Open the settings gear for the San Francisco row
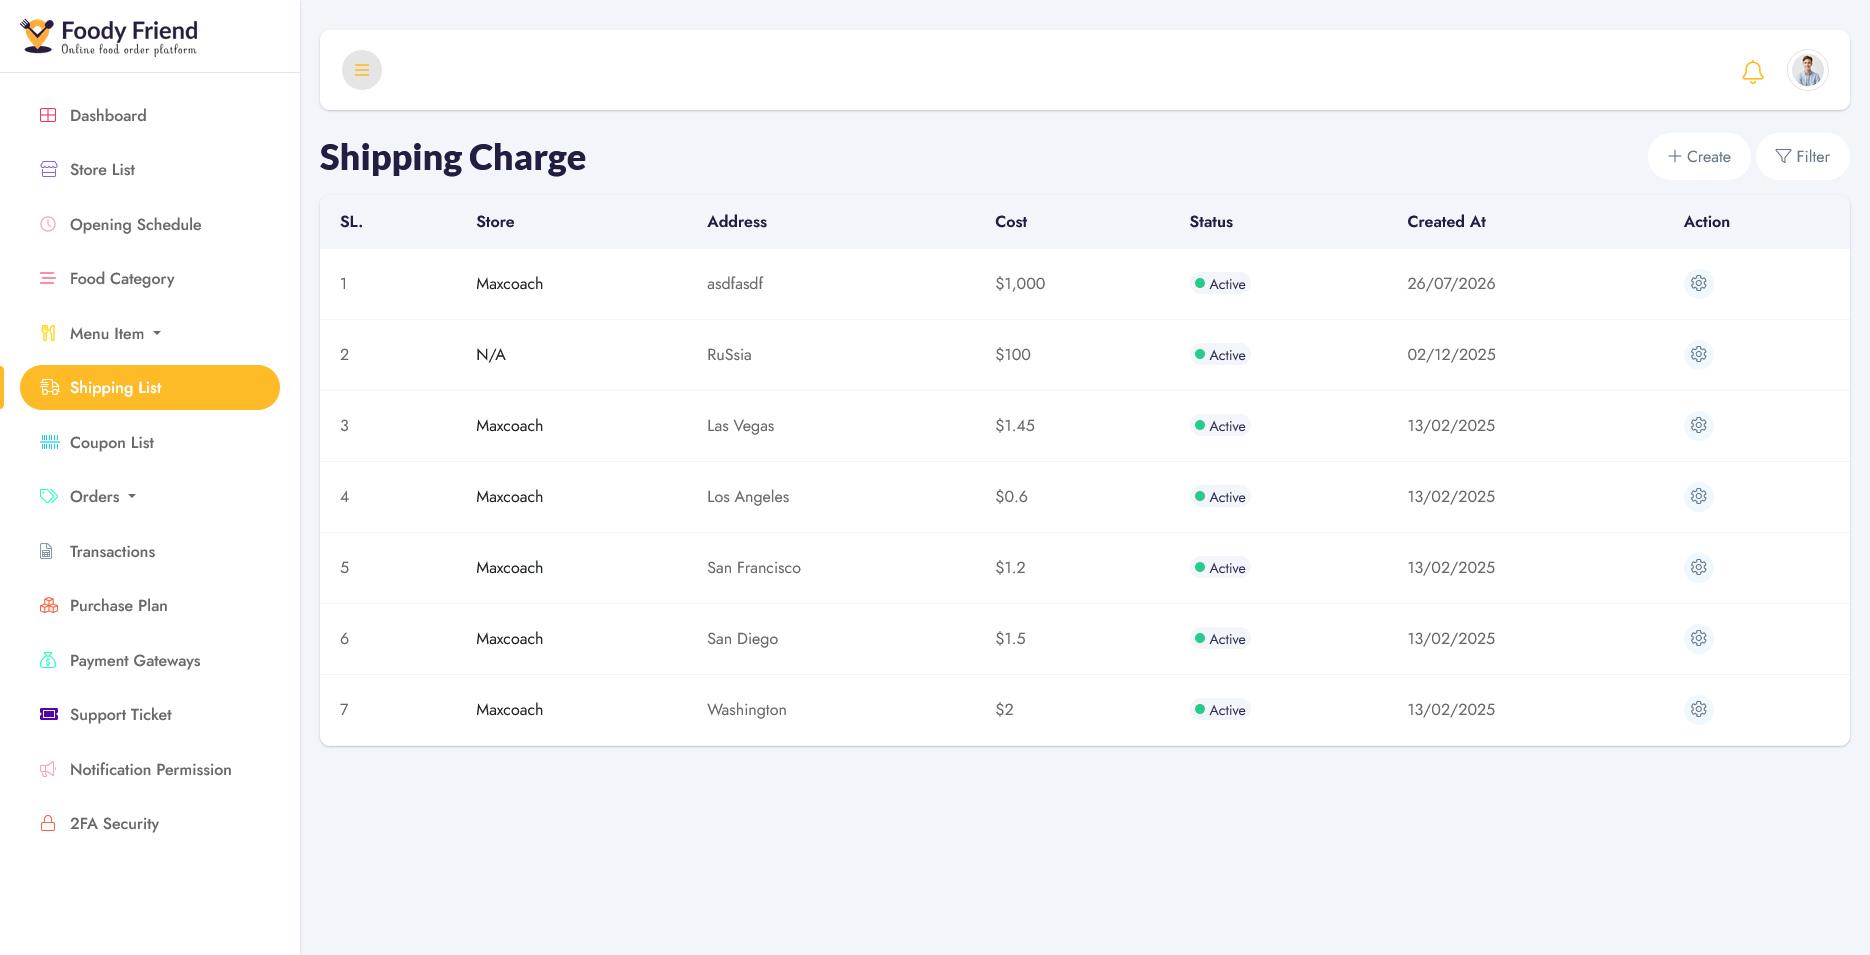The image size is (1870, 955). click(1698, 568)
